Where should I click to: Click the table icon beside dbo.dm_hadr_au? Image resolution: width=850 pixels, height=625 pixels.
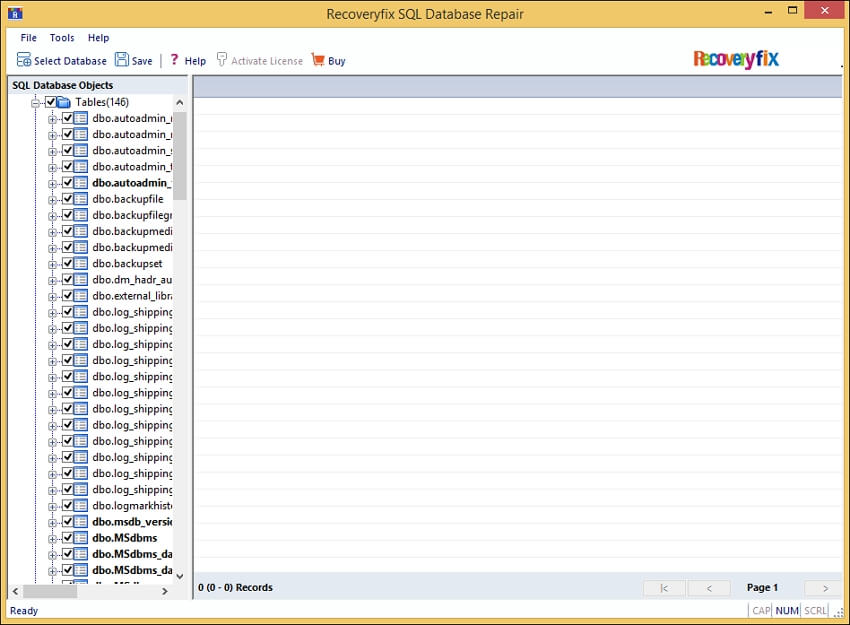(x=81, y=280)
